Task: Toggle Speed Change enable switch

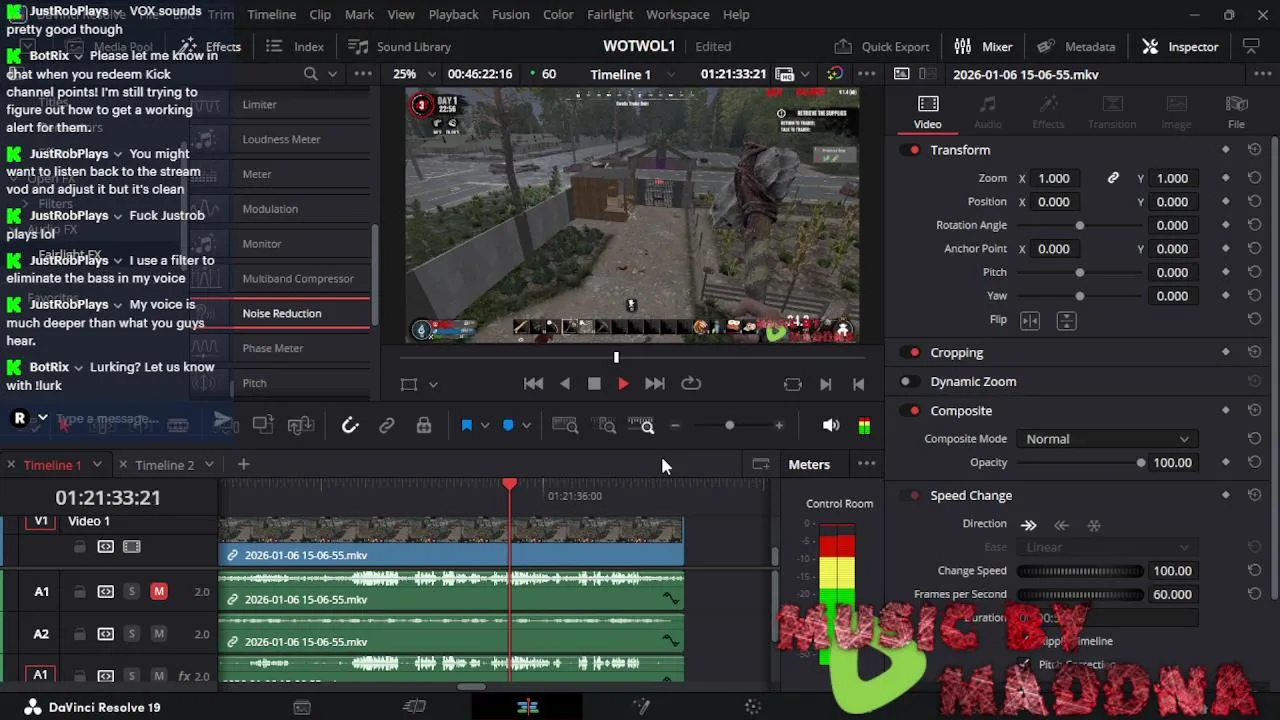Action: (x=910, y=495)
